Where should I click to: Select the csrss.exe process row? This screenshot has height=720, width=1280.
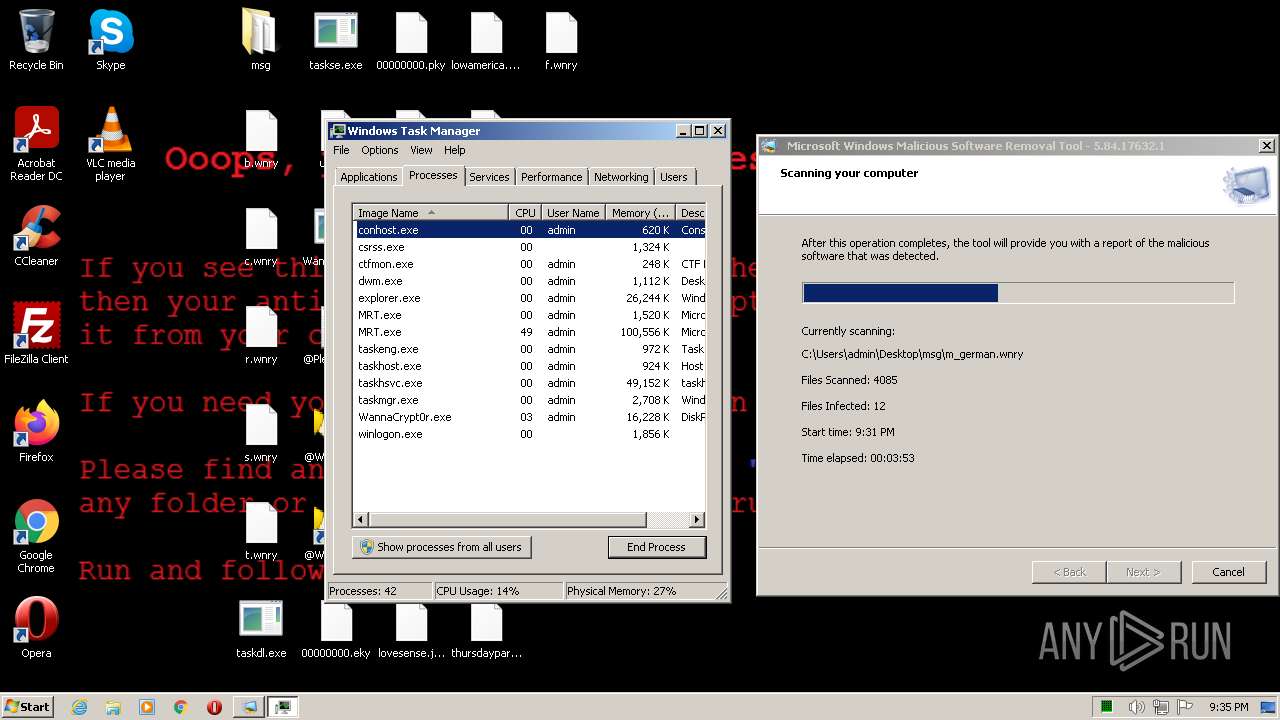tap(529, 247)
